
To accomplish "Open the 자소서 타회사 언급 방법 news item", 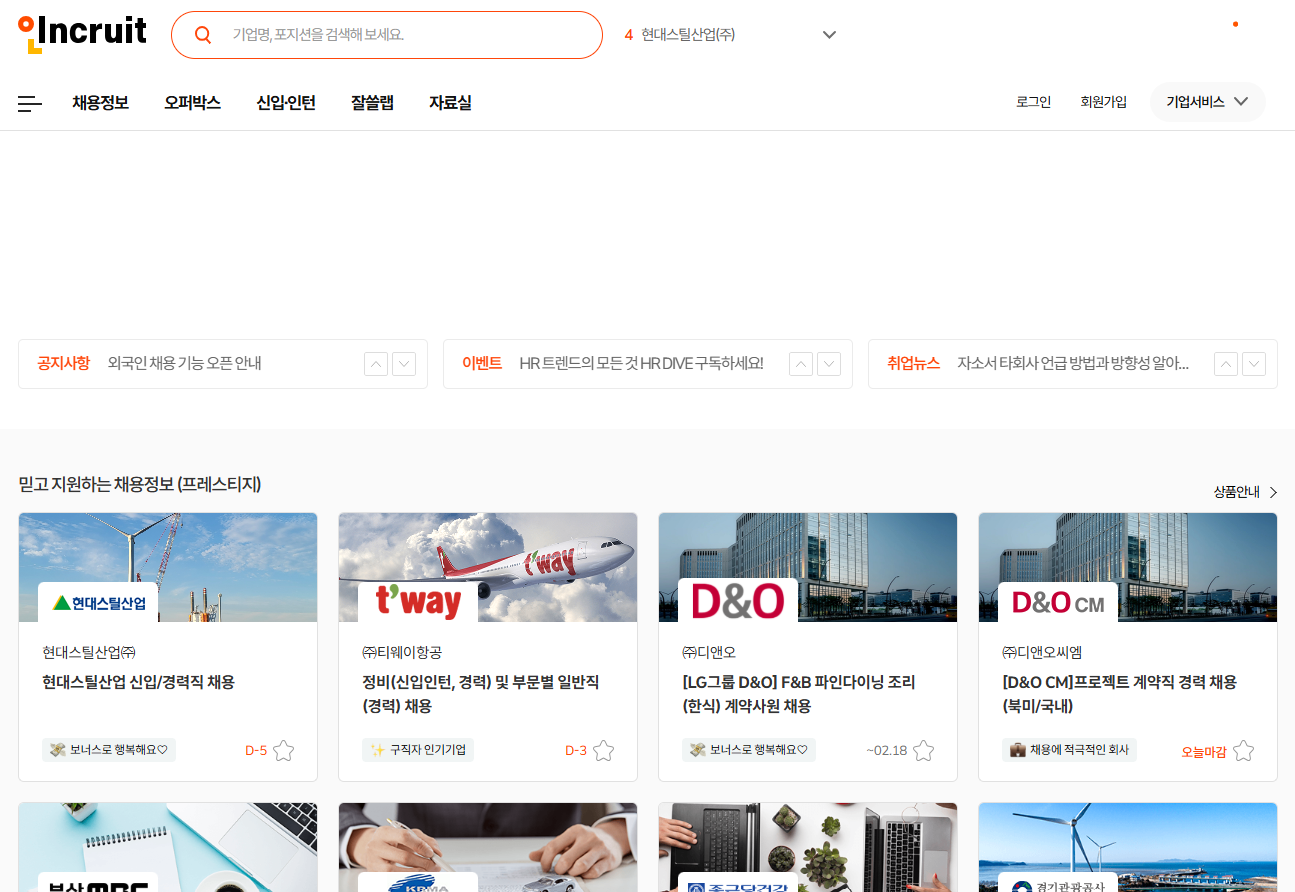I will (x=1073, y=364).
